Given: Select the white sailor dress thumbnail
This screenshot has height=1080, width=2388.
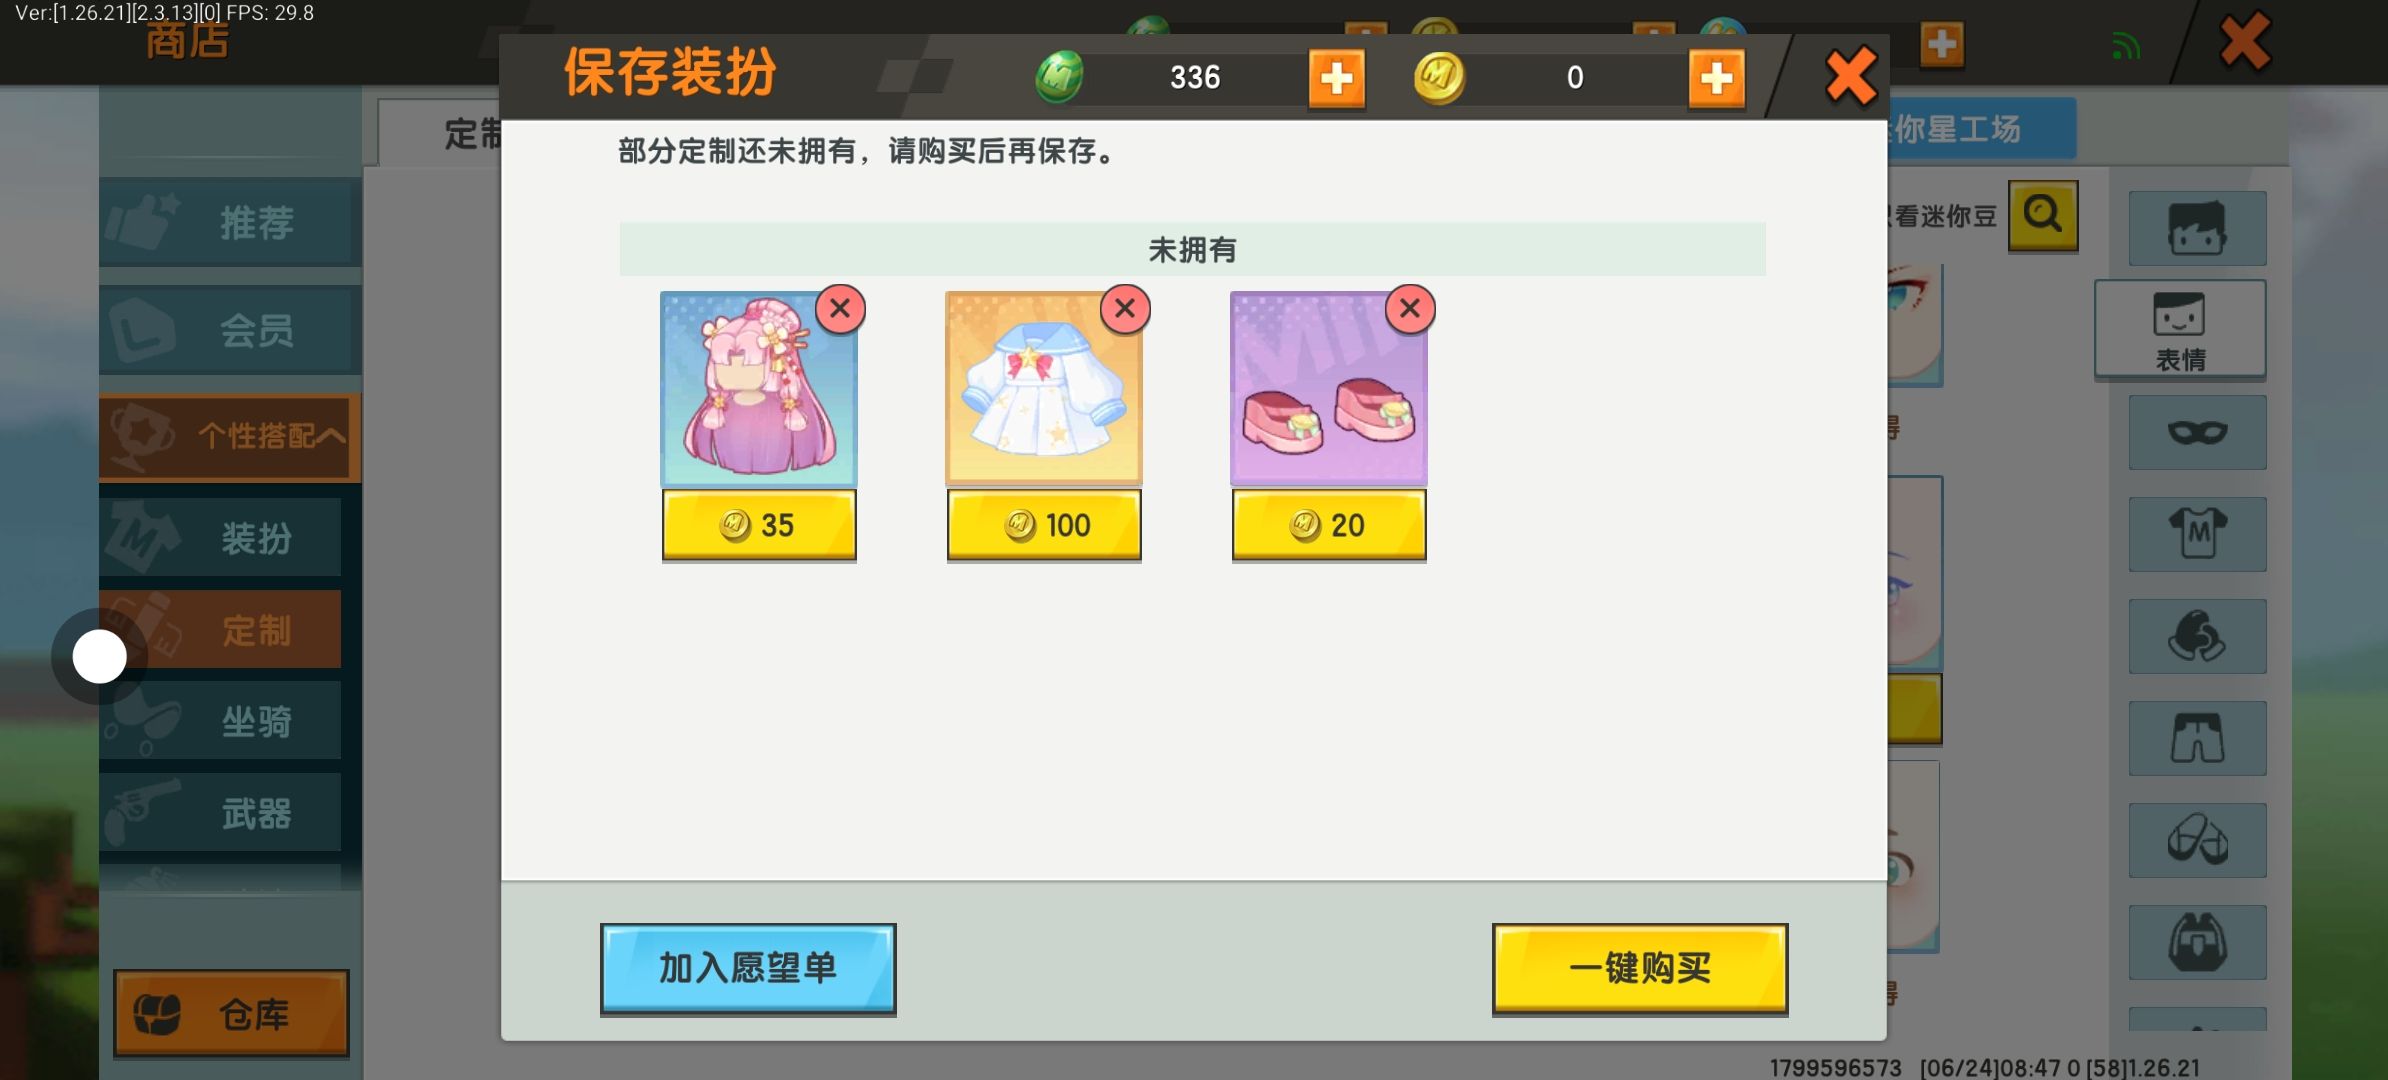Looking at the screenshot, I should click(1044, 388).
